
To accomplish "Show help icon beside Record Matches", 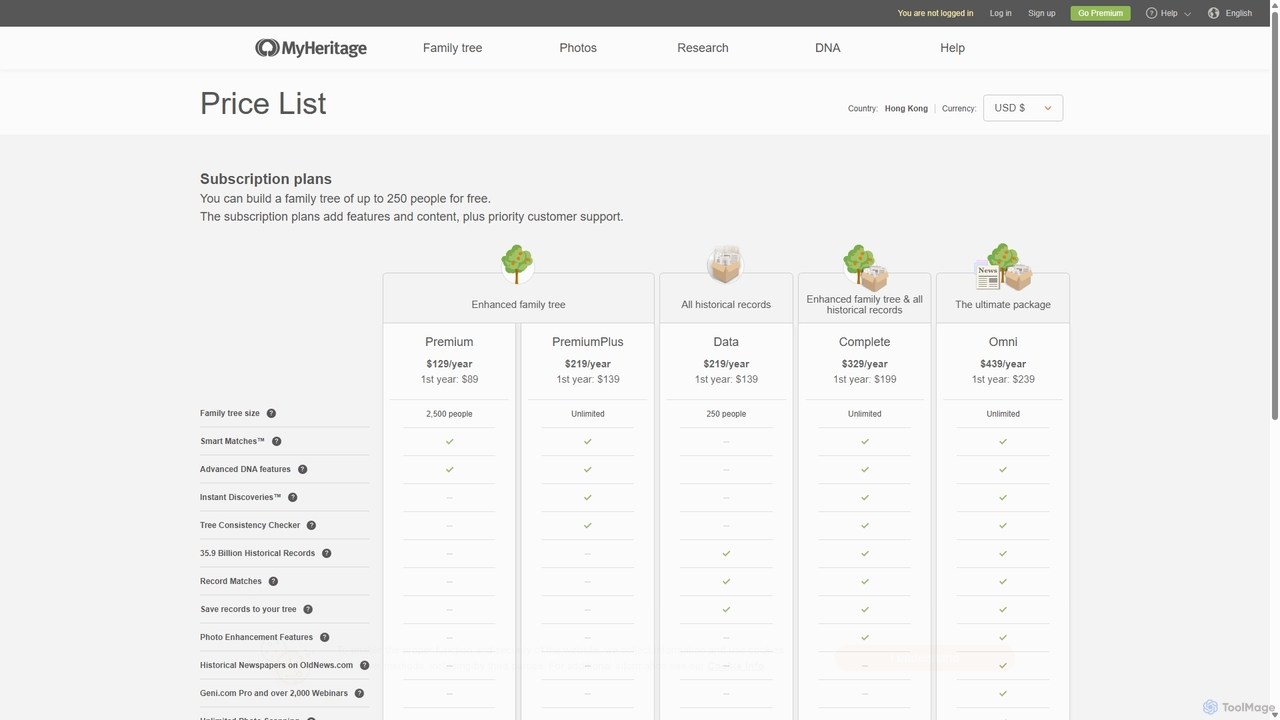I will point(273,581).
